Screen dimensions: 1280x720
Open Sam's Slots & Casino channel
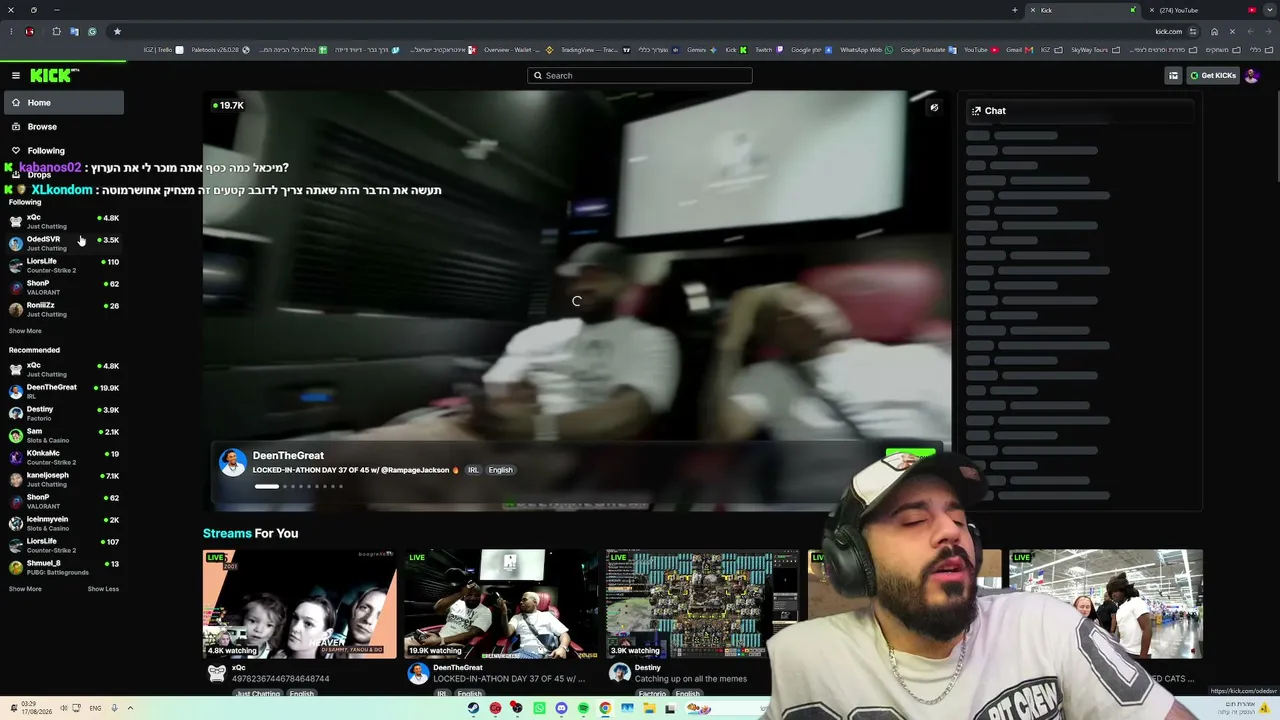click(x=63, y=435)
